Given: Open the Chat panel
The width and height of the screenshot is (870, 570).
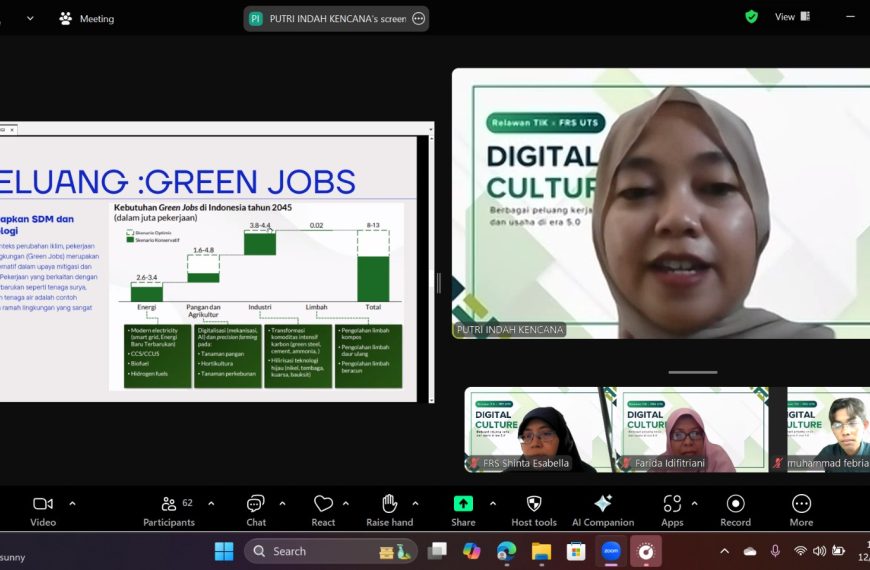Looking at the screenshot, I should (x=256, y=510).
